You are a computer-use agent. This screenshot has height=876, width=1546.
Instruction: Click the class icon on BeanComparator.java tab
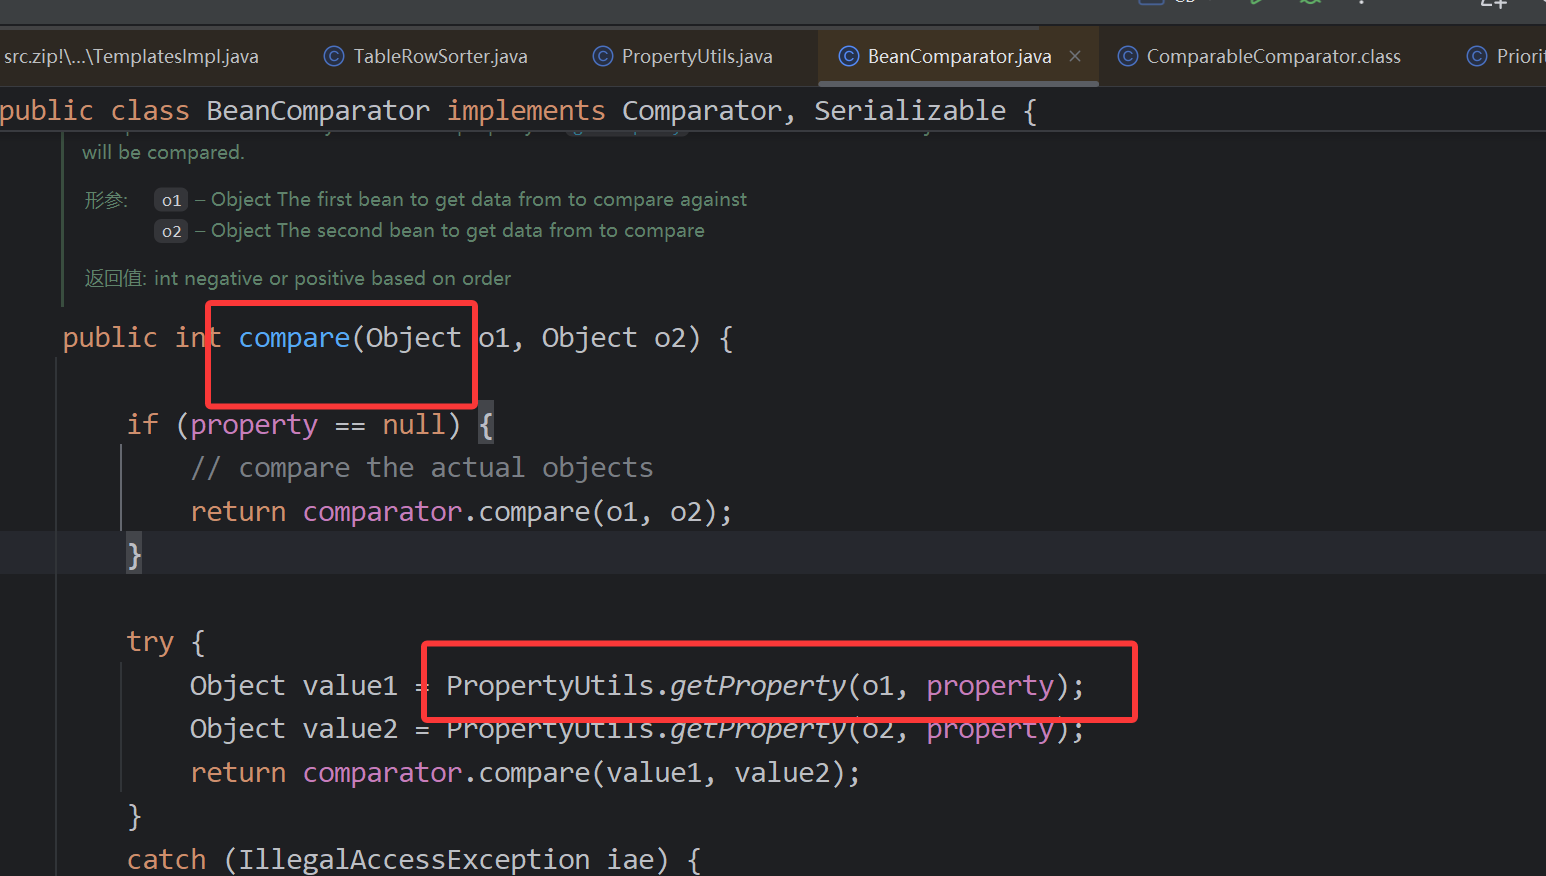tap(848, 57)
